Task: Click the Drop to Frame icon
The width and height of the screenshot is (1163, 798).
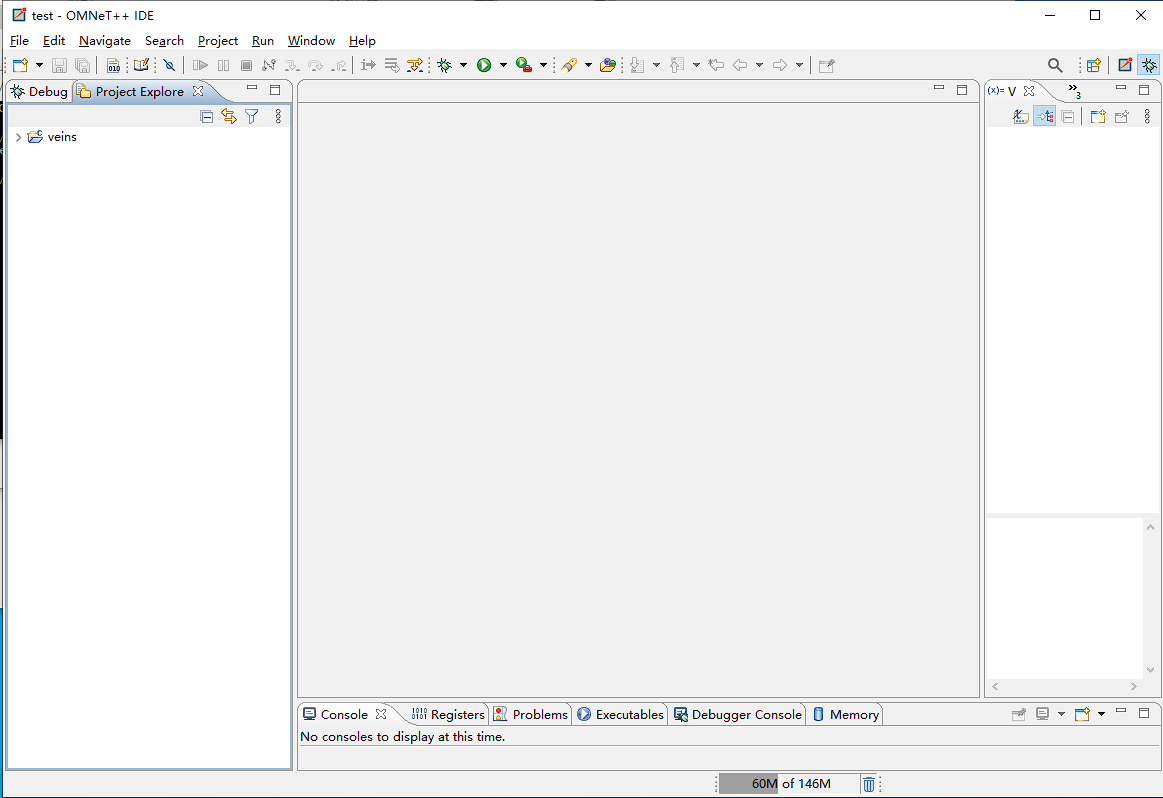Action: (392, 65)
